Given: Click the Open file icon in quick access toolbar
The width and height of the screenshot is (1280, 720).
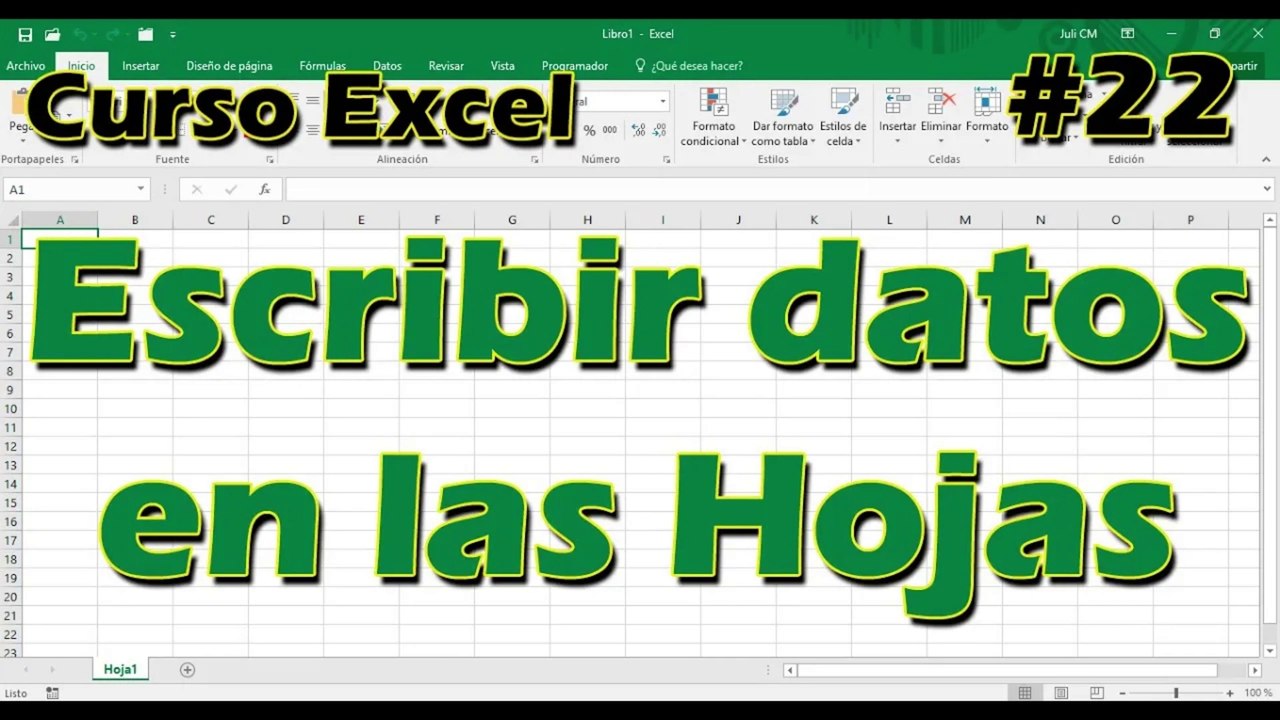Looking at the screenshot, I should pos(52,34).
